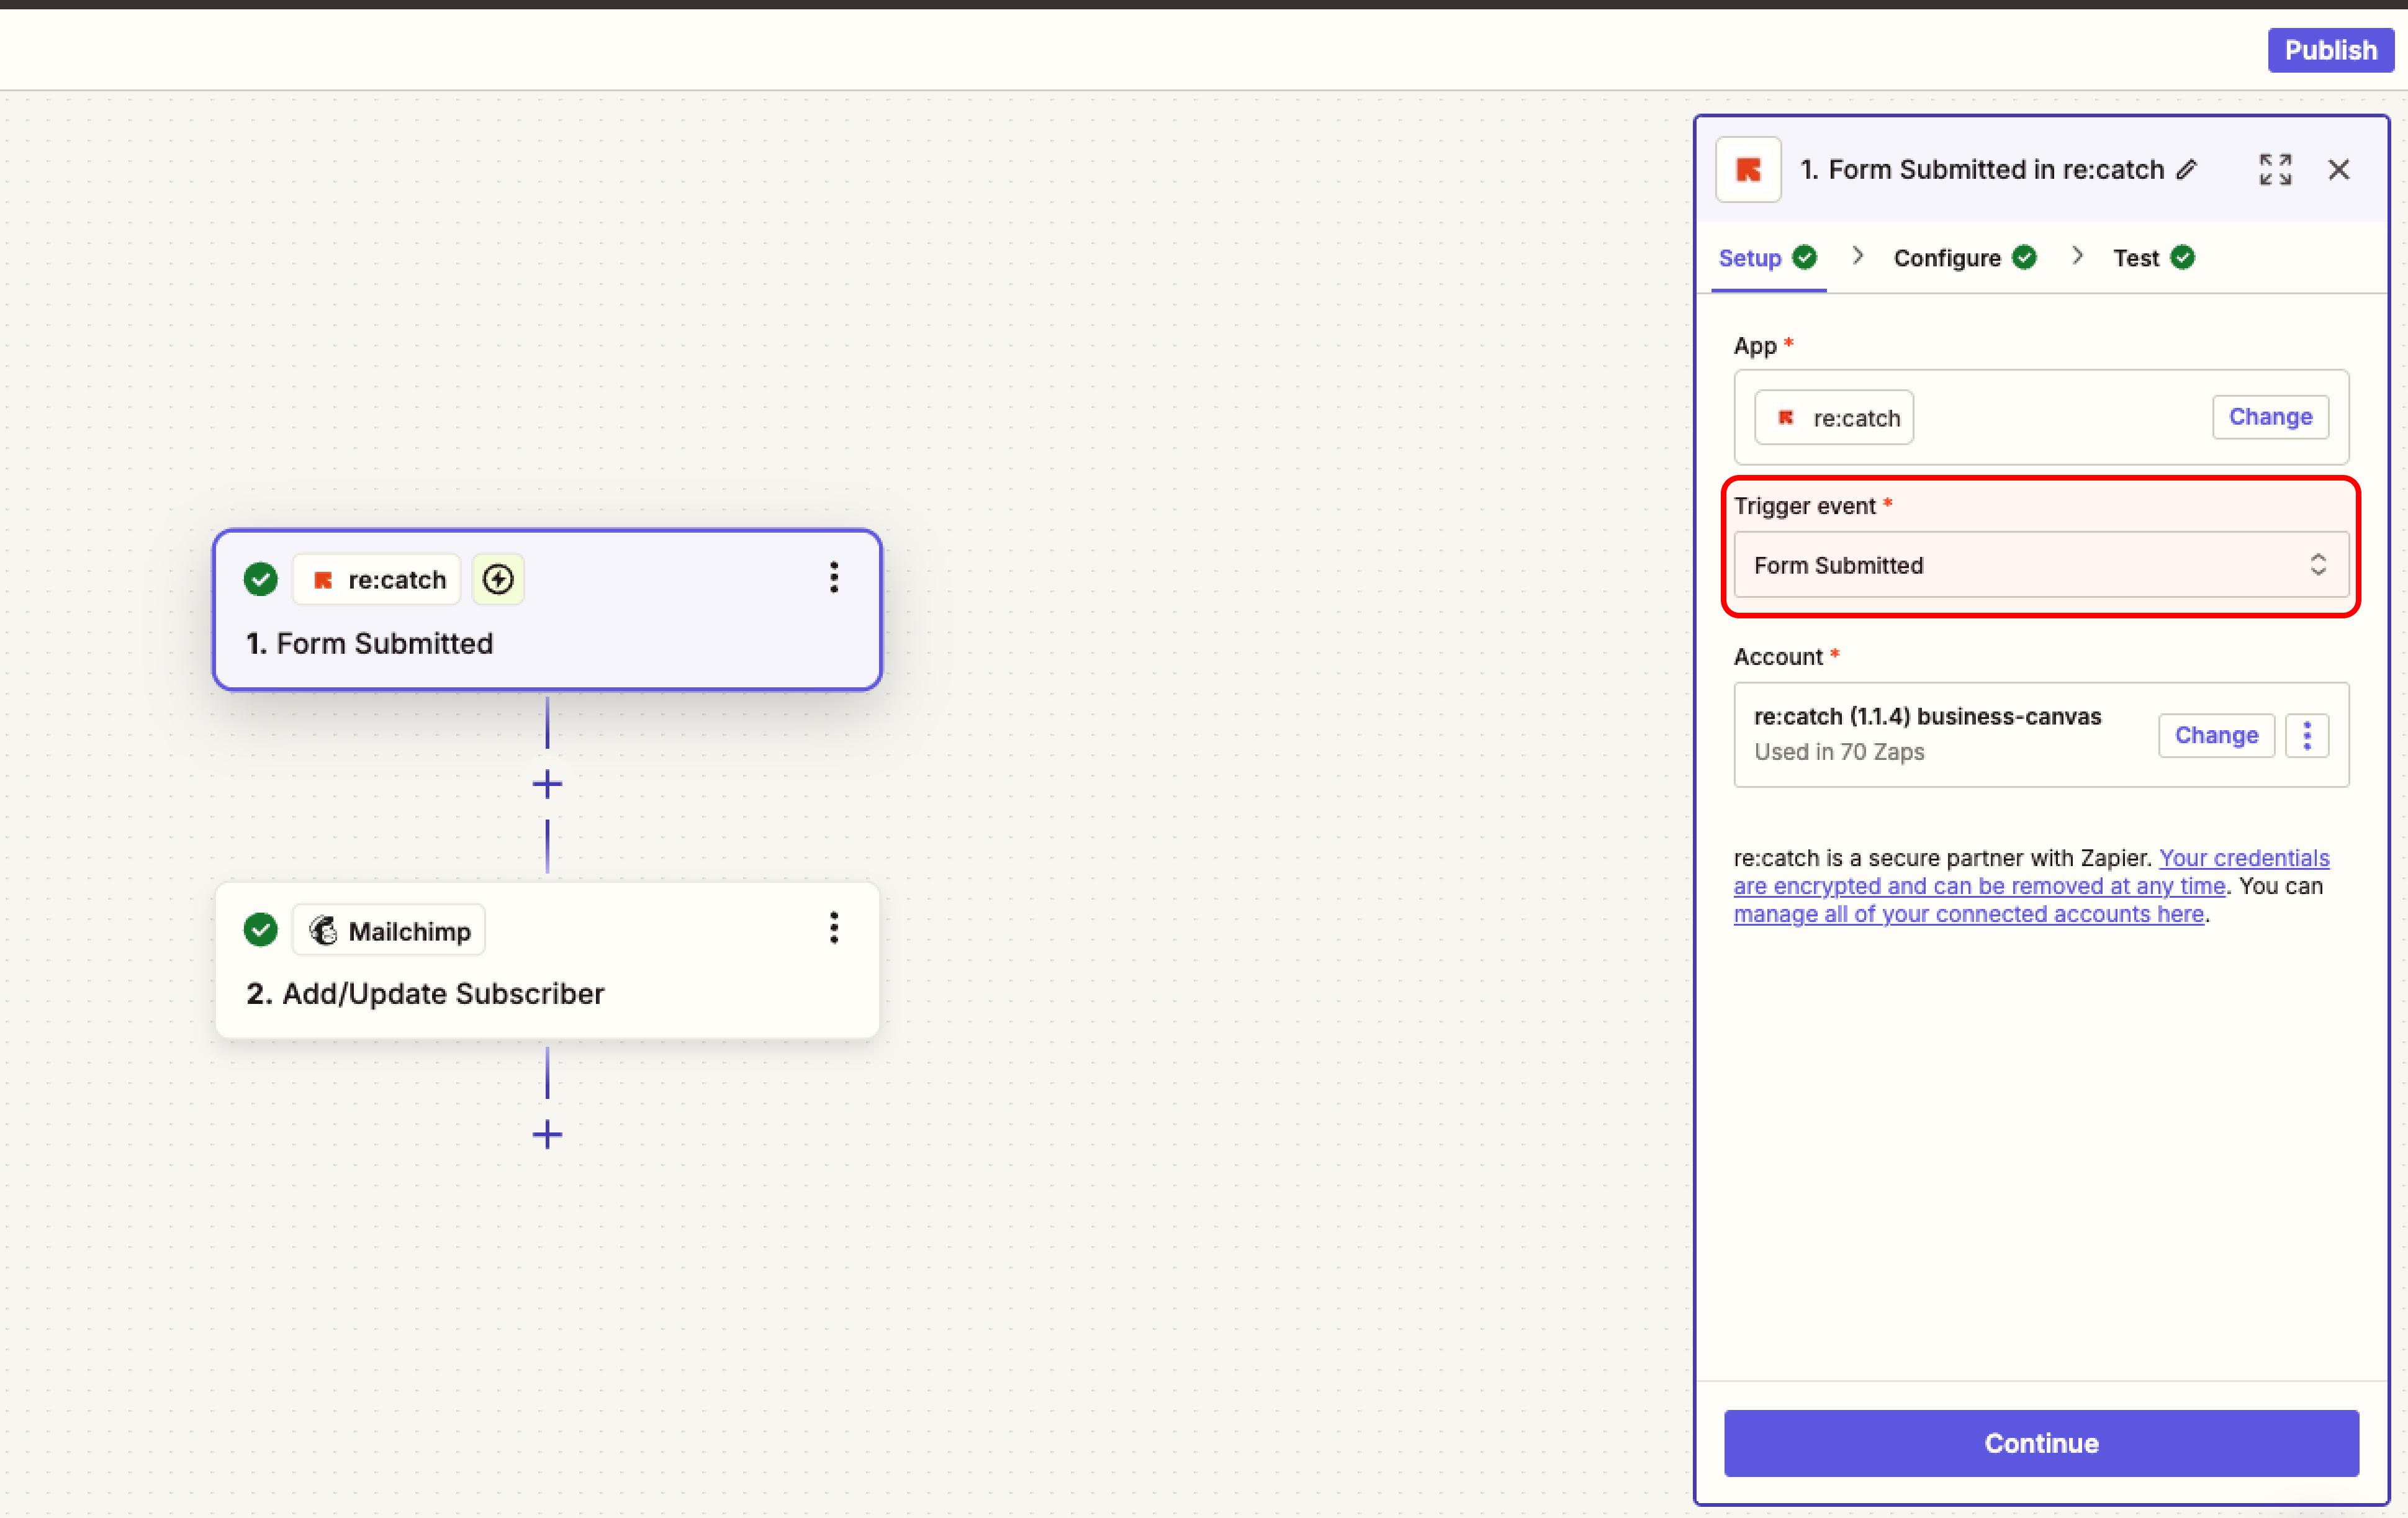Add a step between re:catch and Mailchimp
This screenshot has width=2408, height=1518.
coord(547,784)
